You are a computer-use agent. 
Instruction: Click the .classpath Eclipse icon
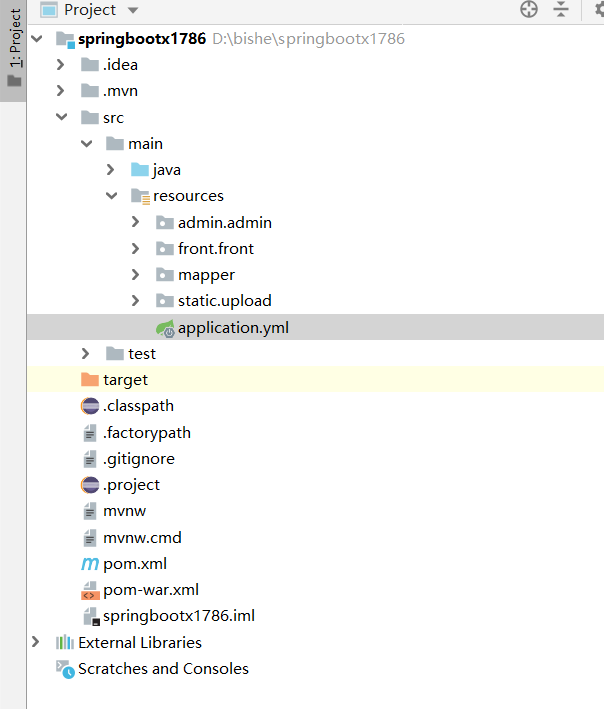90,406
